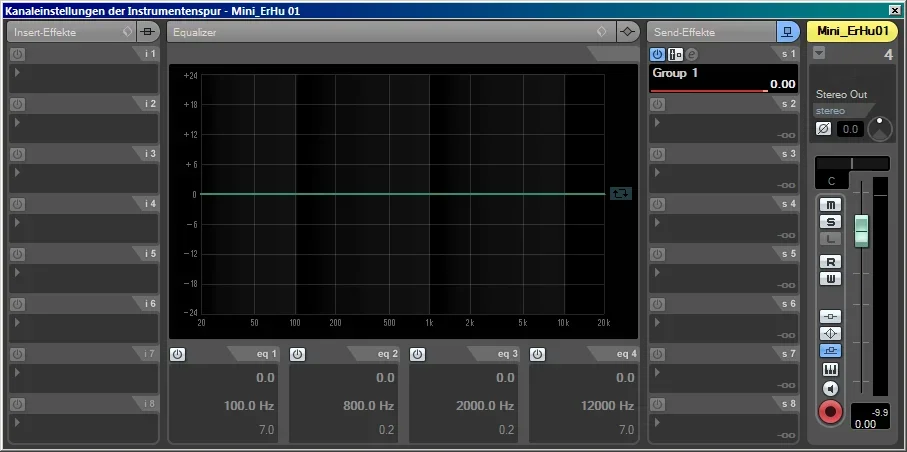Bypass all insert effects in header
The height and width of the screenshot is (452, 907).
pyautogui.click(x=148, y=32)
